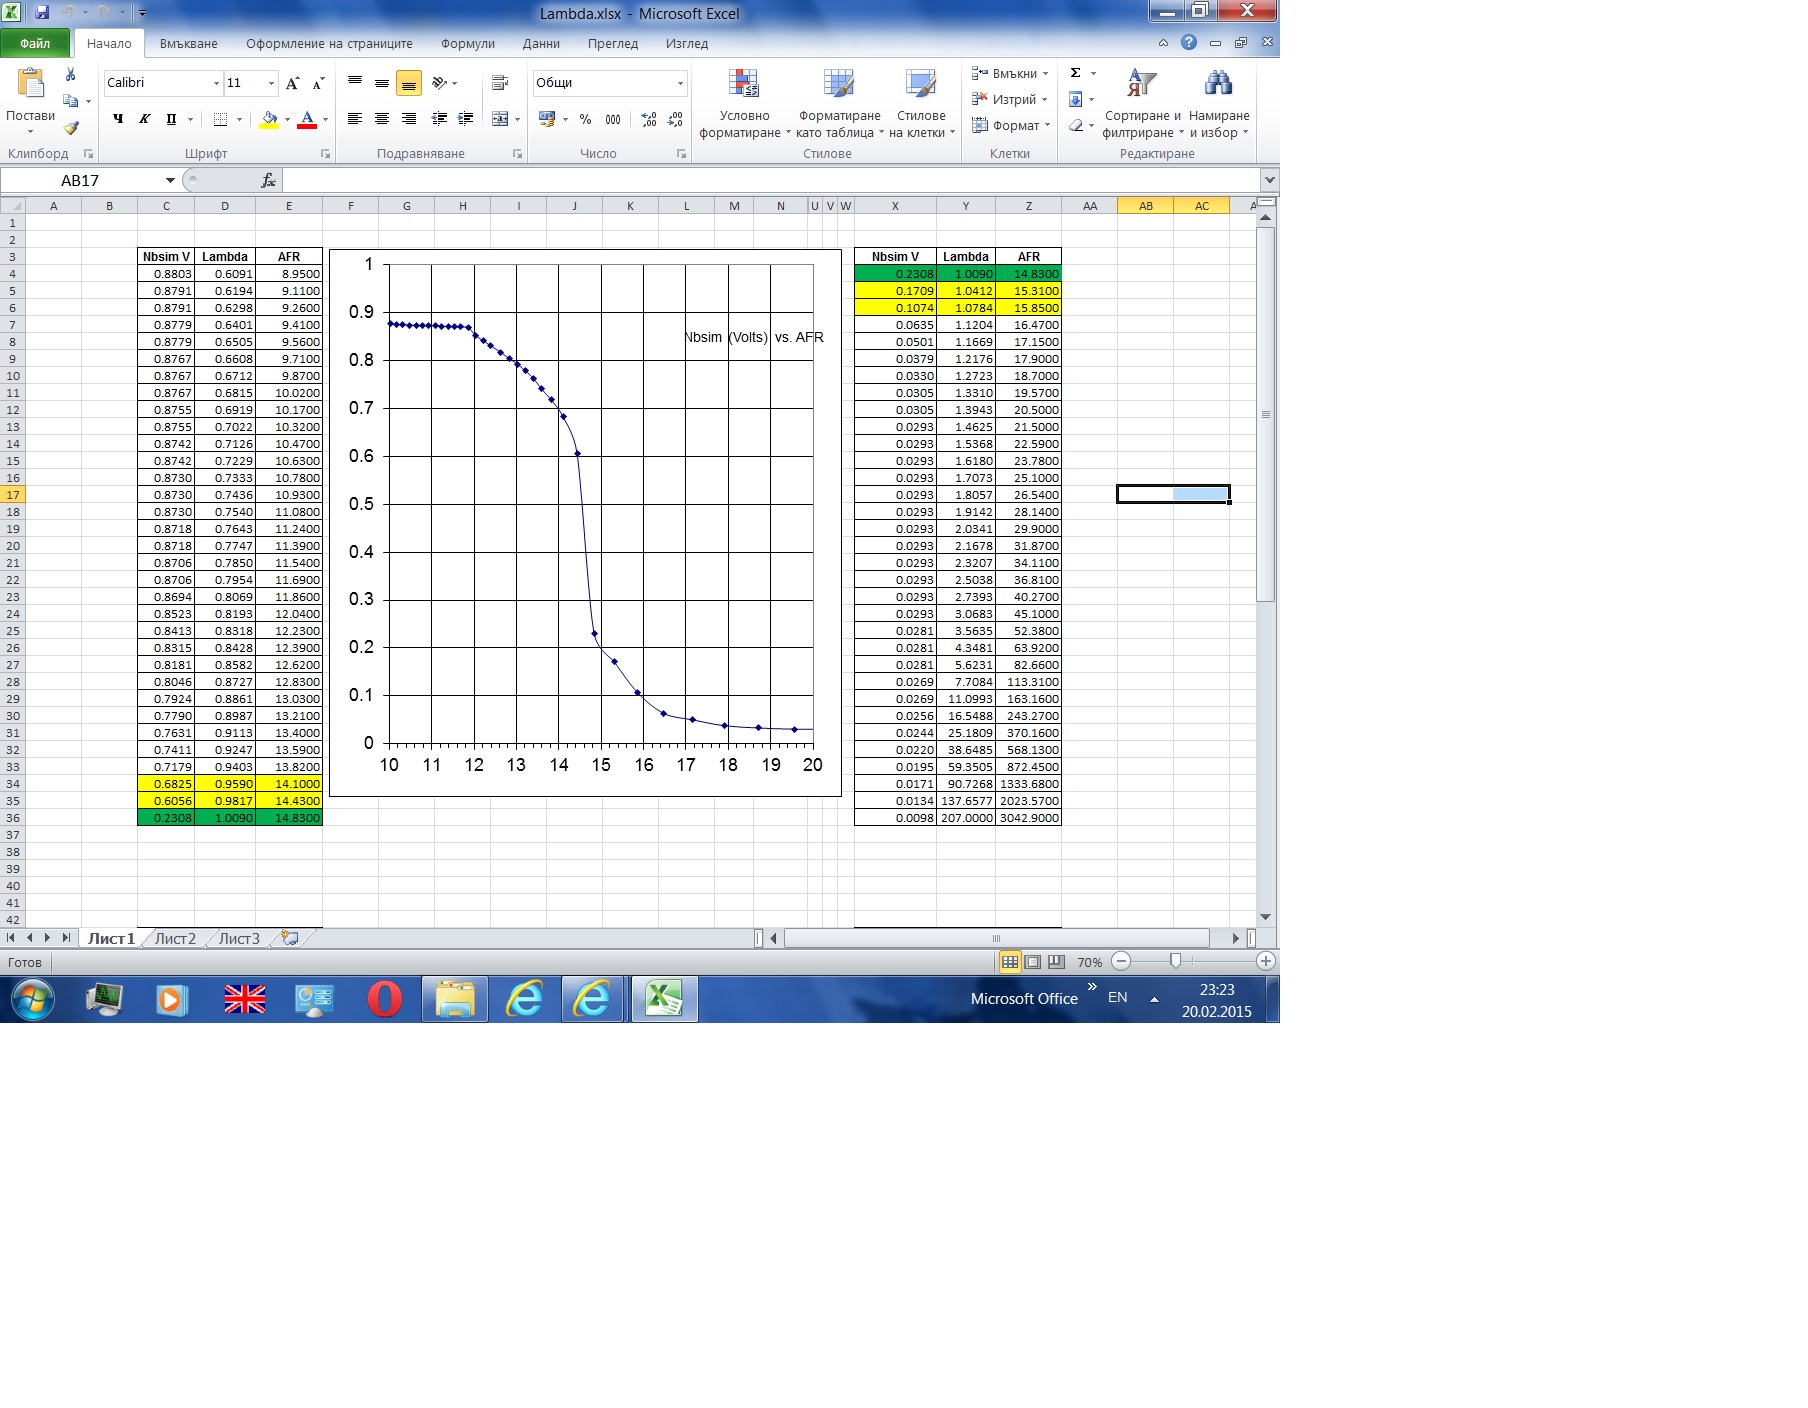Toggle italic text formatting

click(145, 119)
